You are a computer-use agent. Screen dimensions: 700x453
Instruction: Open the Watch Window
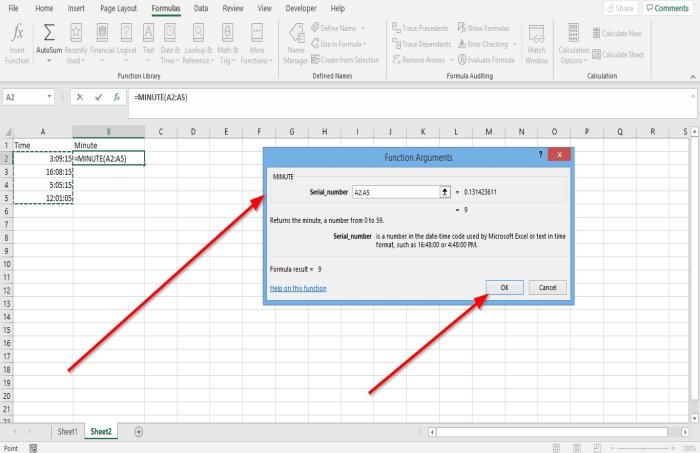(536, 44)
